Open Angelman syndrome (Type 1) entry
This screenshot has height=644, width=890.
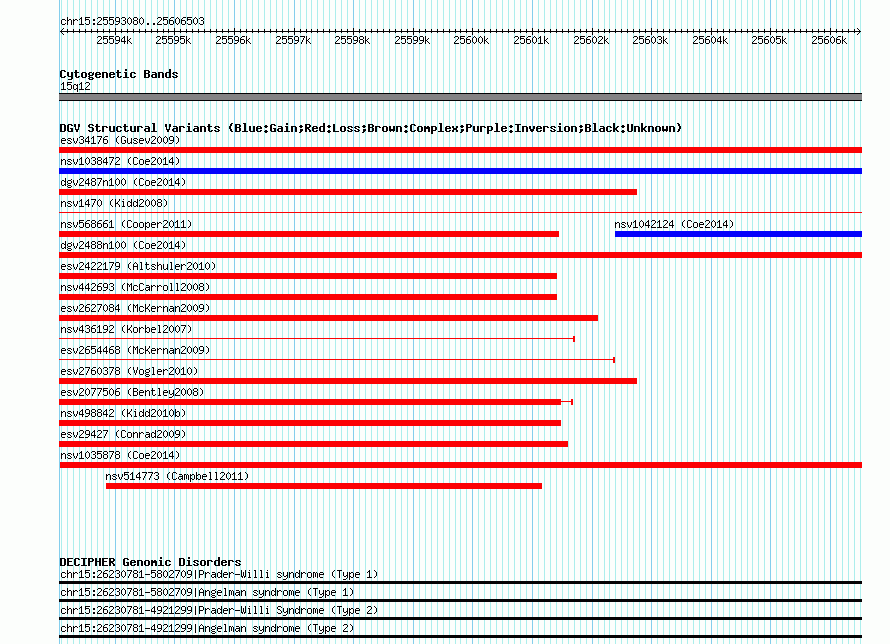coord(207,592)
